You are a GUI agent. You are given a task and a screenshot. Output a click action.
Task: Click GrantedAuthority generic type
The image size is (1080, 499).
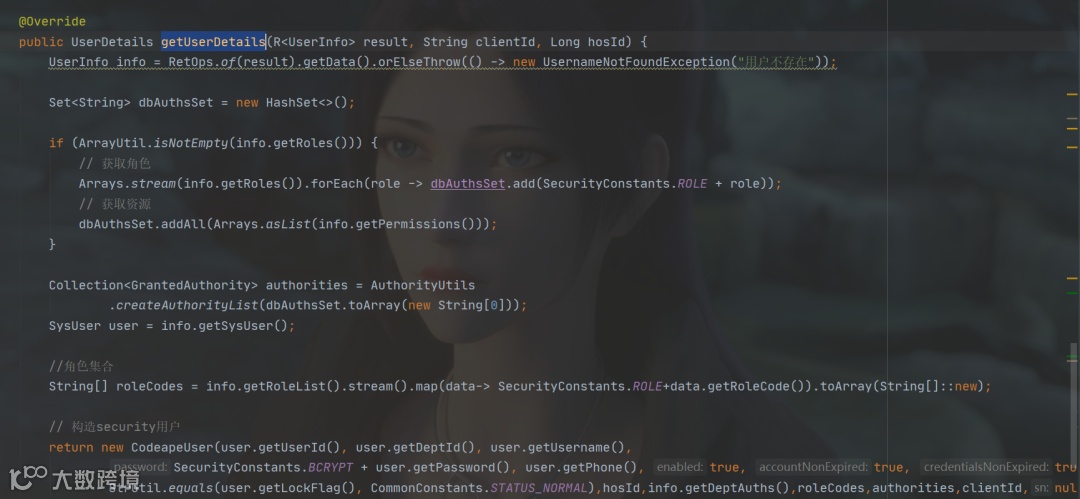[191, 285]
